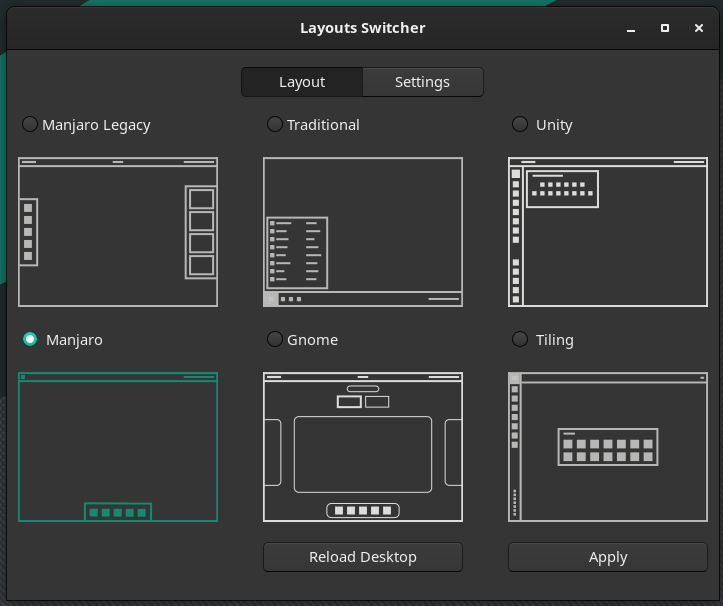
Task: Pick the Gnome layout radio button
Action: pyautogui.click(x=275, y=339)
